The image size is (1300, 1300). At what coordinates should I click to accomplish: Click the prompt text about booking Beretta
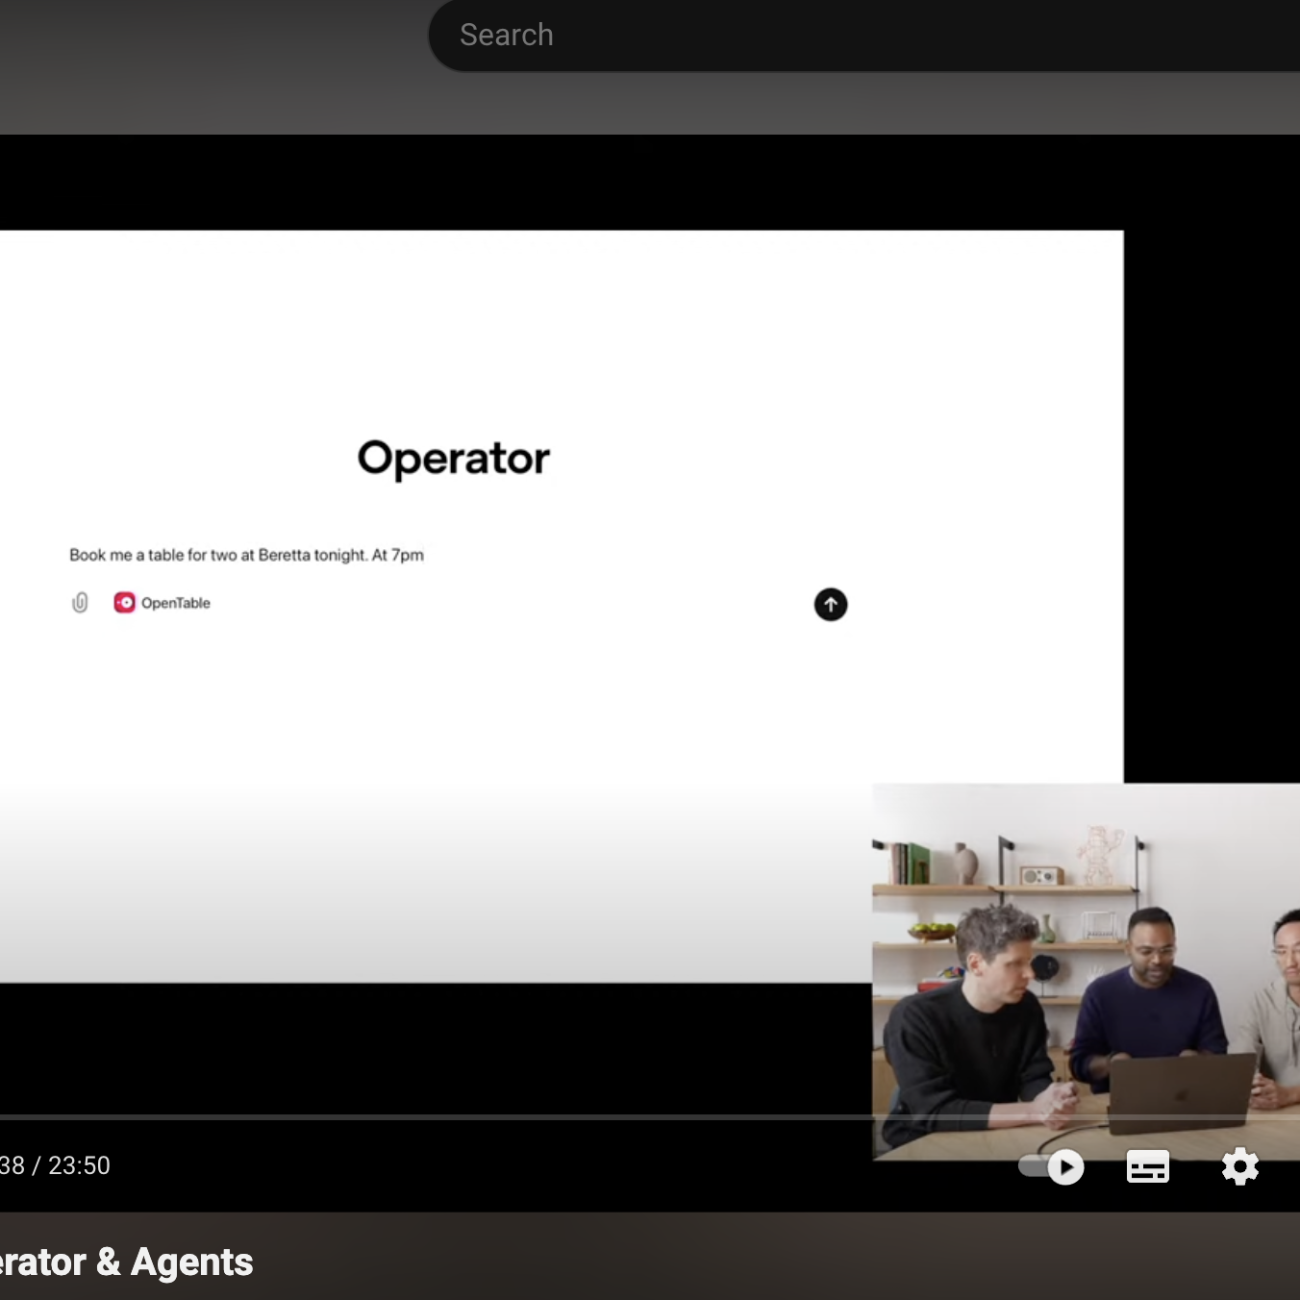pyautogui.click(x=246, y=555)
